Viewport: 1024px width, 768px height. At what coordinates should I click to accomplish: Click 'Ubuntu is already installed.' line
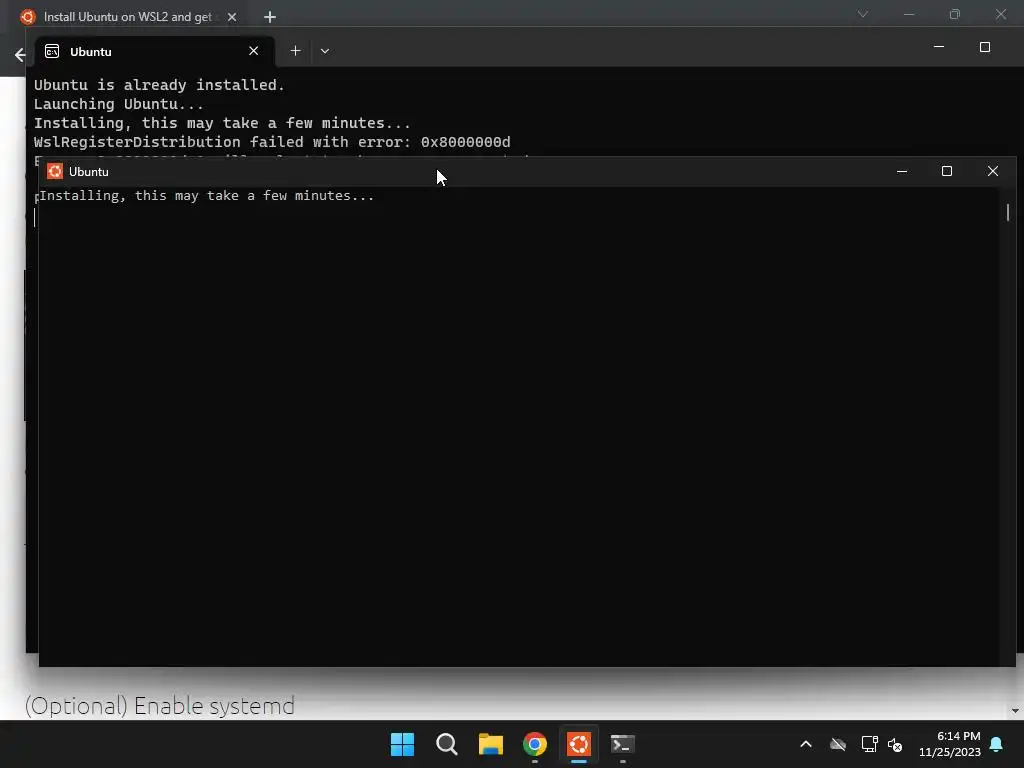[159, 85]
